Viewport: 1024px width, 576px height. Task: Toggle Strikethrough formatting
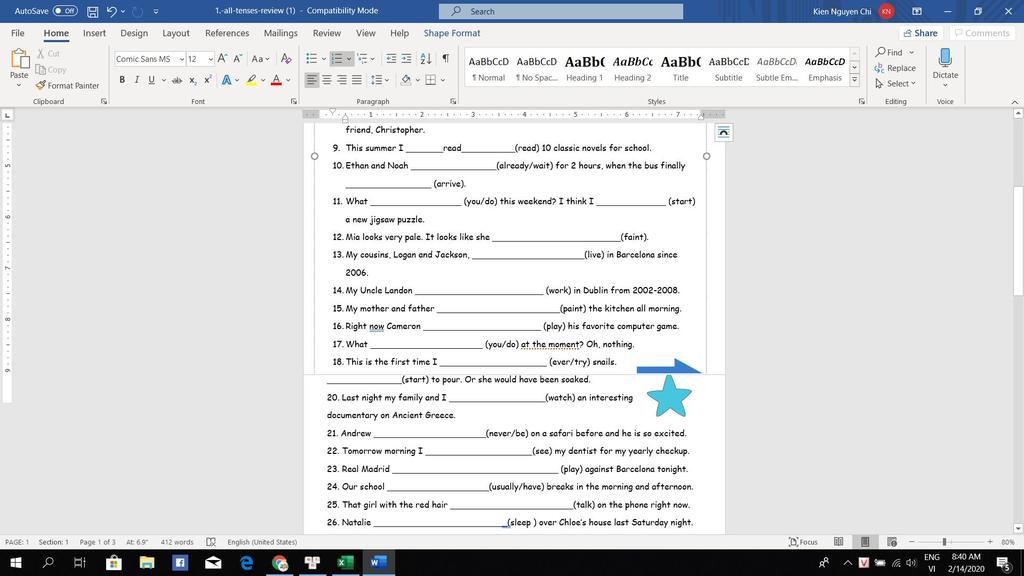pyautogui.click(x=176, y=80)
